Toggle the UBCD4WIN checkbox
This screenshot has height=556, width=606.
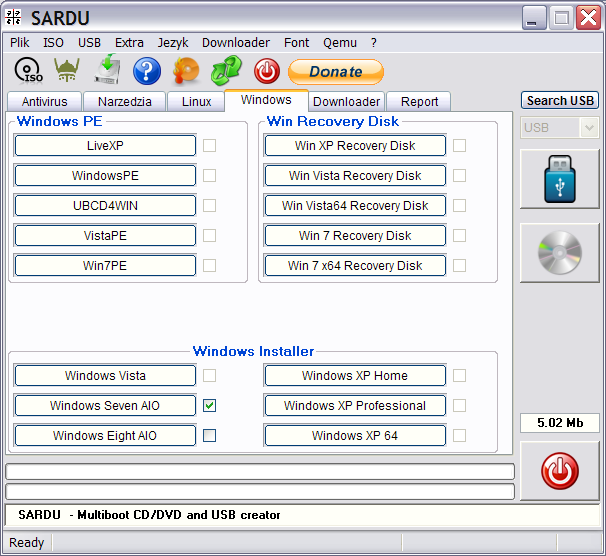tap(209, 206)
